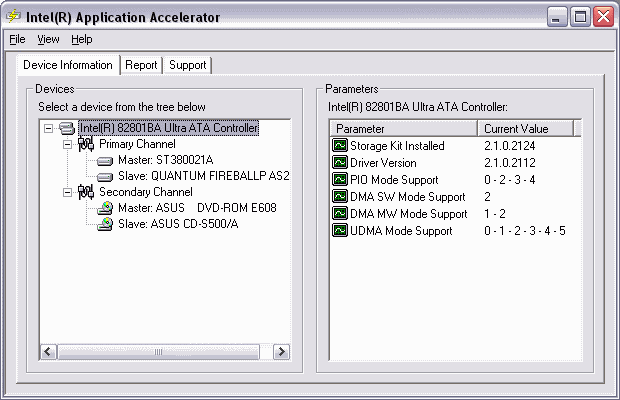
Task: Click the icon next to DMA MW Mode Support
Action: [x=340, y=213]
